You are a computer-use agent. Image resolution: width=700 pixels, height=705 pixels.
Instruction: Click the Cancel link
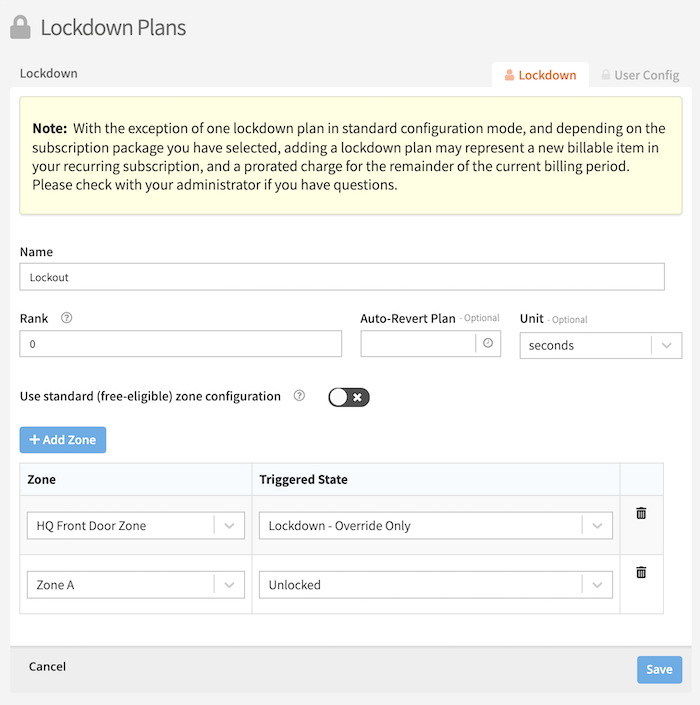click(x=47, y=666)
